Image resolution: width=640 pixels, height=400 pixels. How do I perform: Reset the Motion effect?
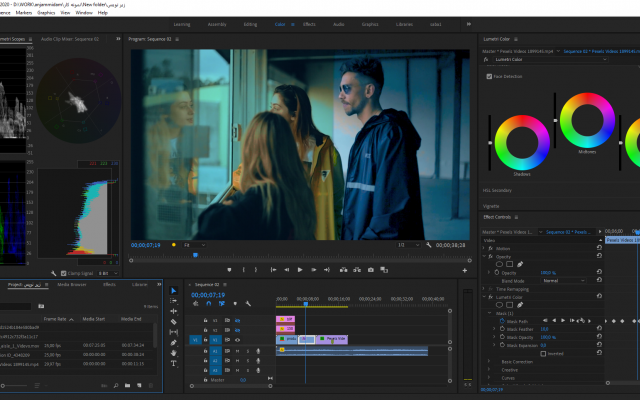click(x=599, y=248)
